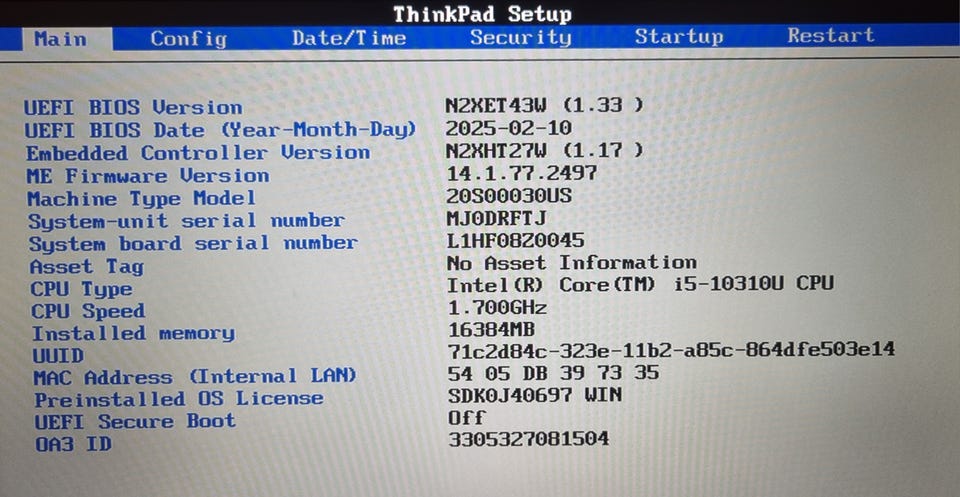
Task: Click the value N2XET43W (1.33 )
Action: (x=544, y=105)
